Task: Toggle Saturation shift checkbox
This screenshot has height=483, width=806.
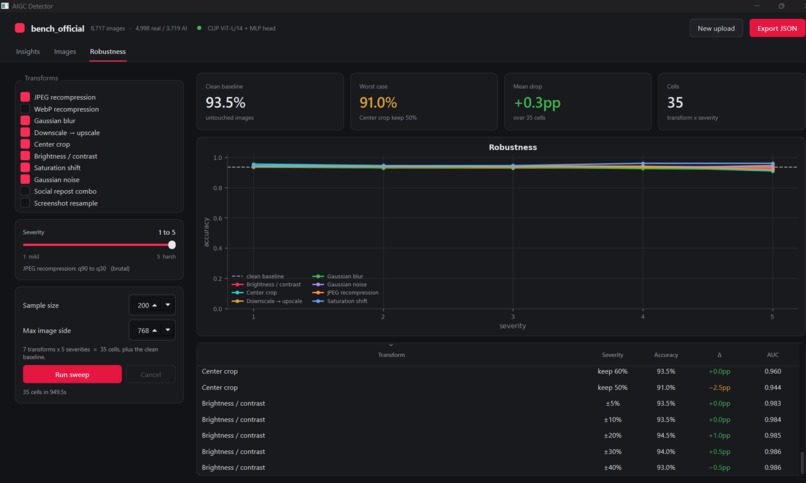Action: tap(25, 168)
